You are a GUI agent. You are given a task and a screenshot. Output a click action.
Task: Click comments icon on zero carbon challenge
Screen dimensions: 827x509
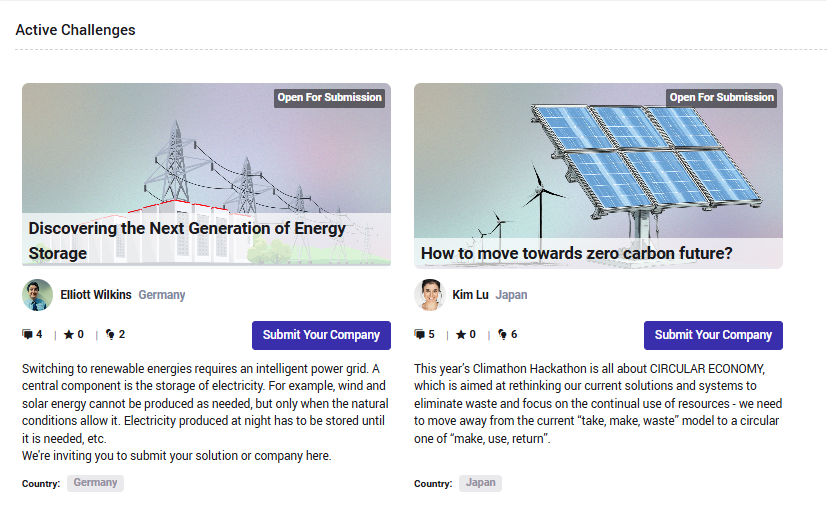click(x=419, y=334)
